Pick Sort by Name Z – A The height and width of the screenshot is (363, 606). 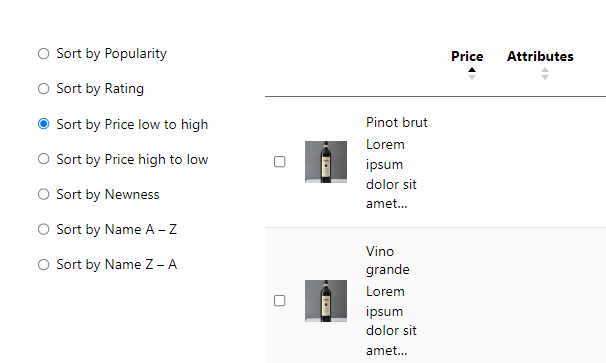(44, 264)
